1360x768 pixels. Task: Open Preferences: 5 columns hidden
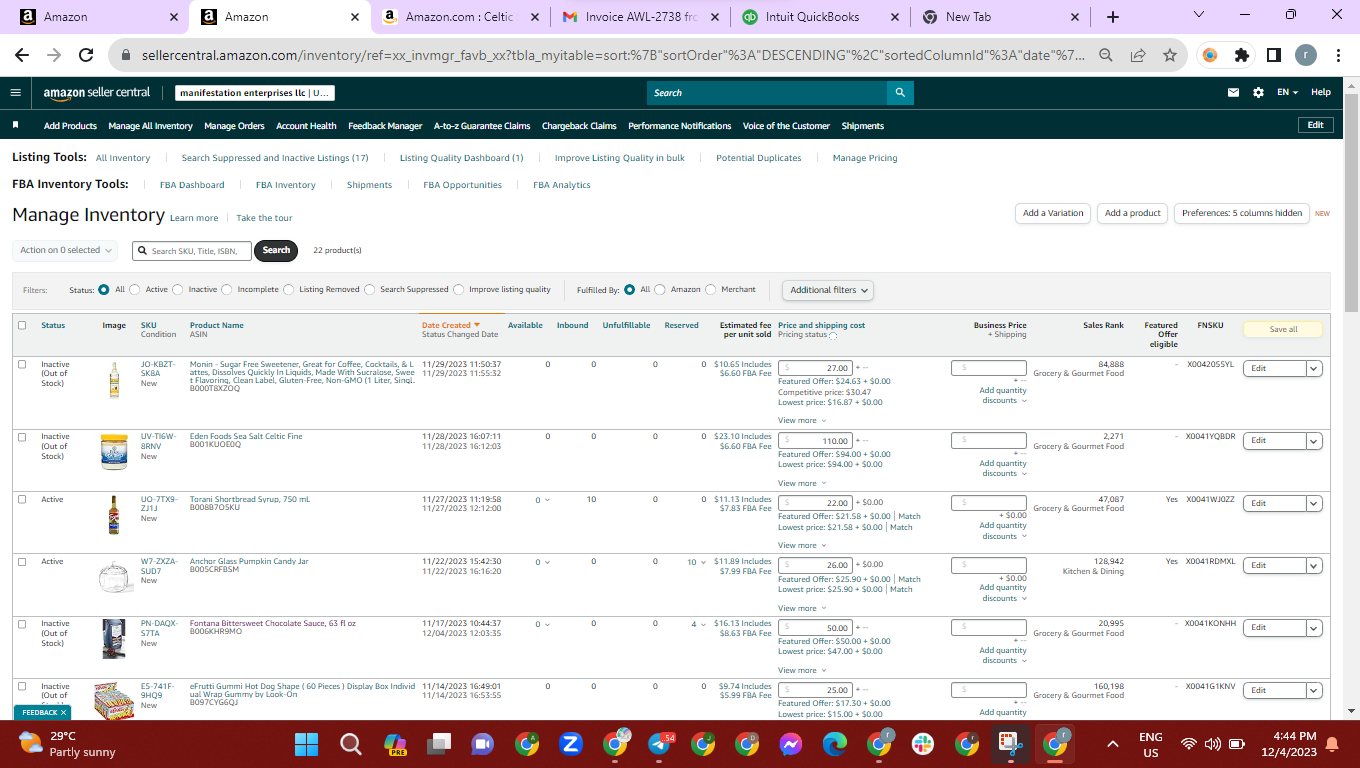(x=1242, y=213)
